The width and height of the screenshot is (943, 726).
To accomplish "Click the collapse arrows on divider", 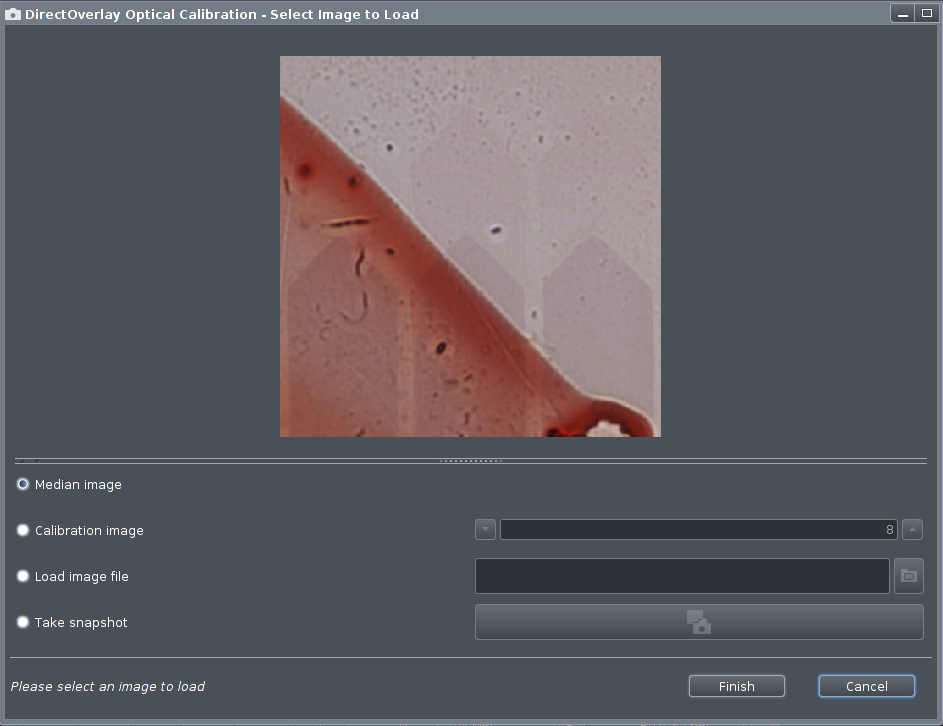I will pos(29,461).
